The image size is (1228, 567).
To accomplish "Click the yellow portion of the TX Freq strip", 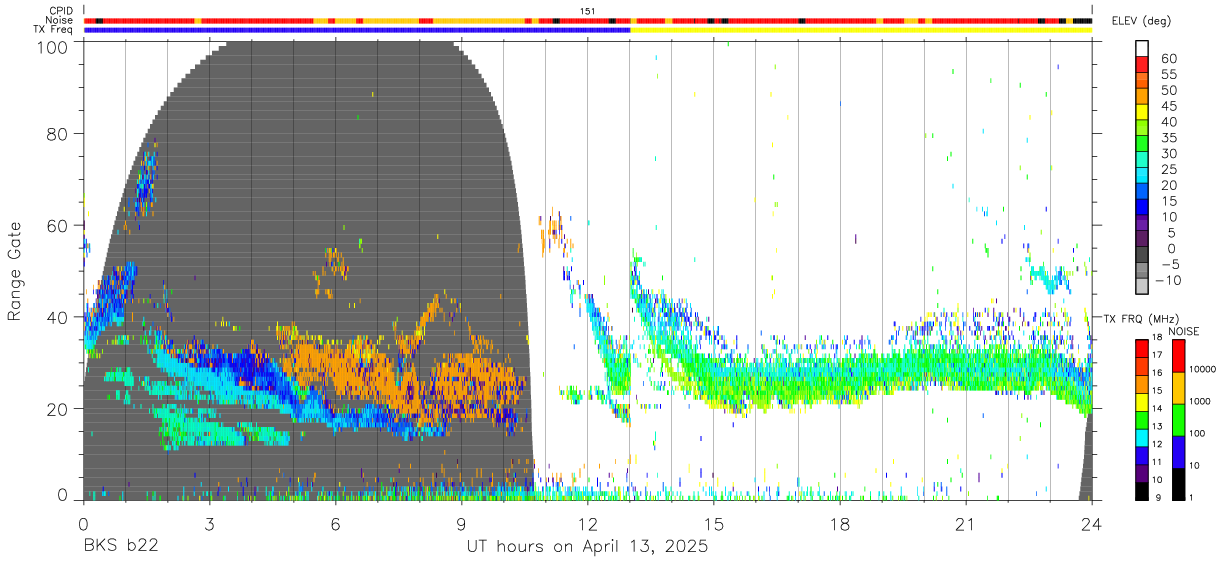I will (x=861, y=30).
